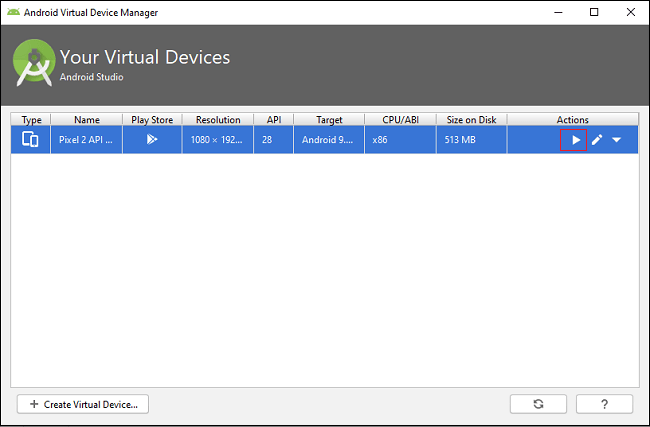Minimize the Android Virtual Device Manager window

[x=558, y=12]
